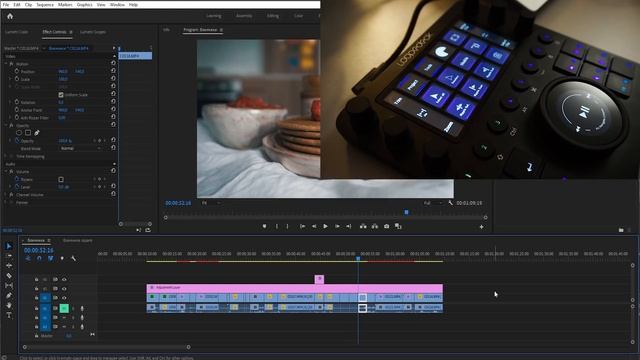Toggle eye visibility for second video track

pyautogui.click(x=64, y=289)
